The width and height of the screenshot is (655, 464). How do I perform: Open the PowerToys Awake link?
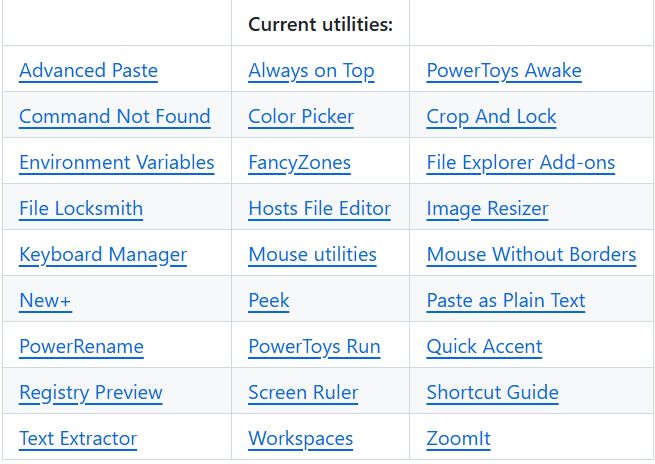click(504, 71)
